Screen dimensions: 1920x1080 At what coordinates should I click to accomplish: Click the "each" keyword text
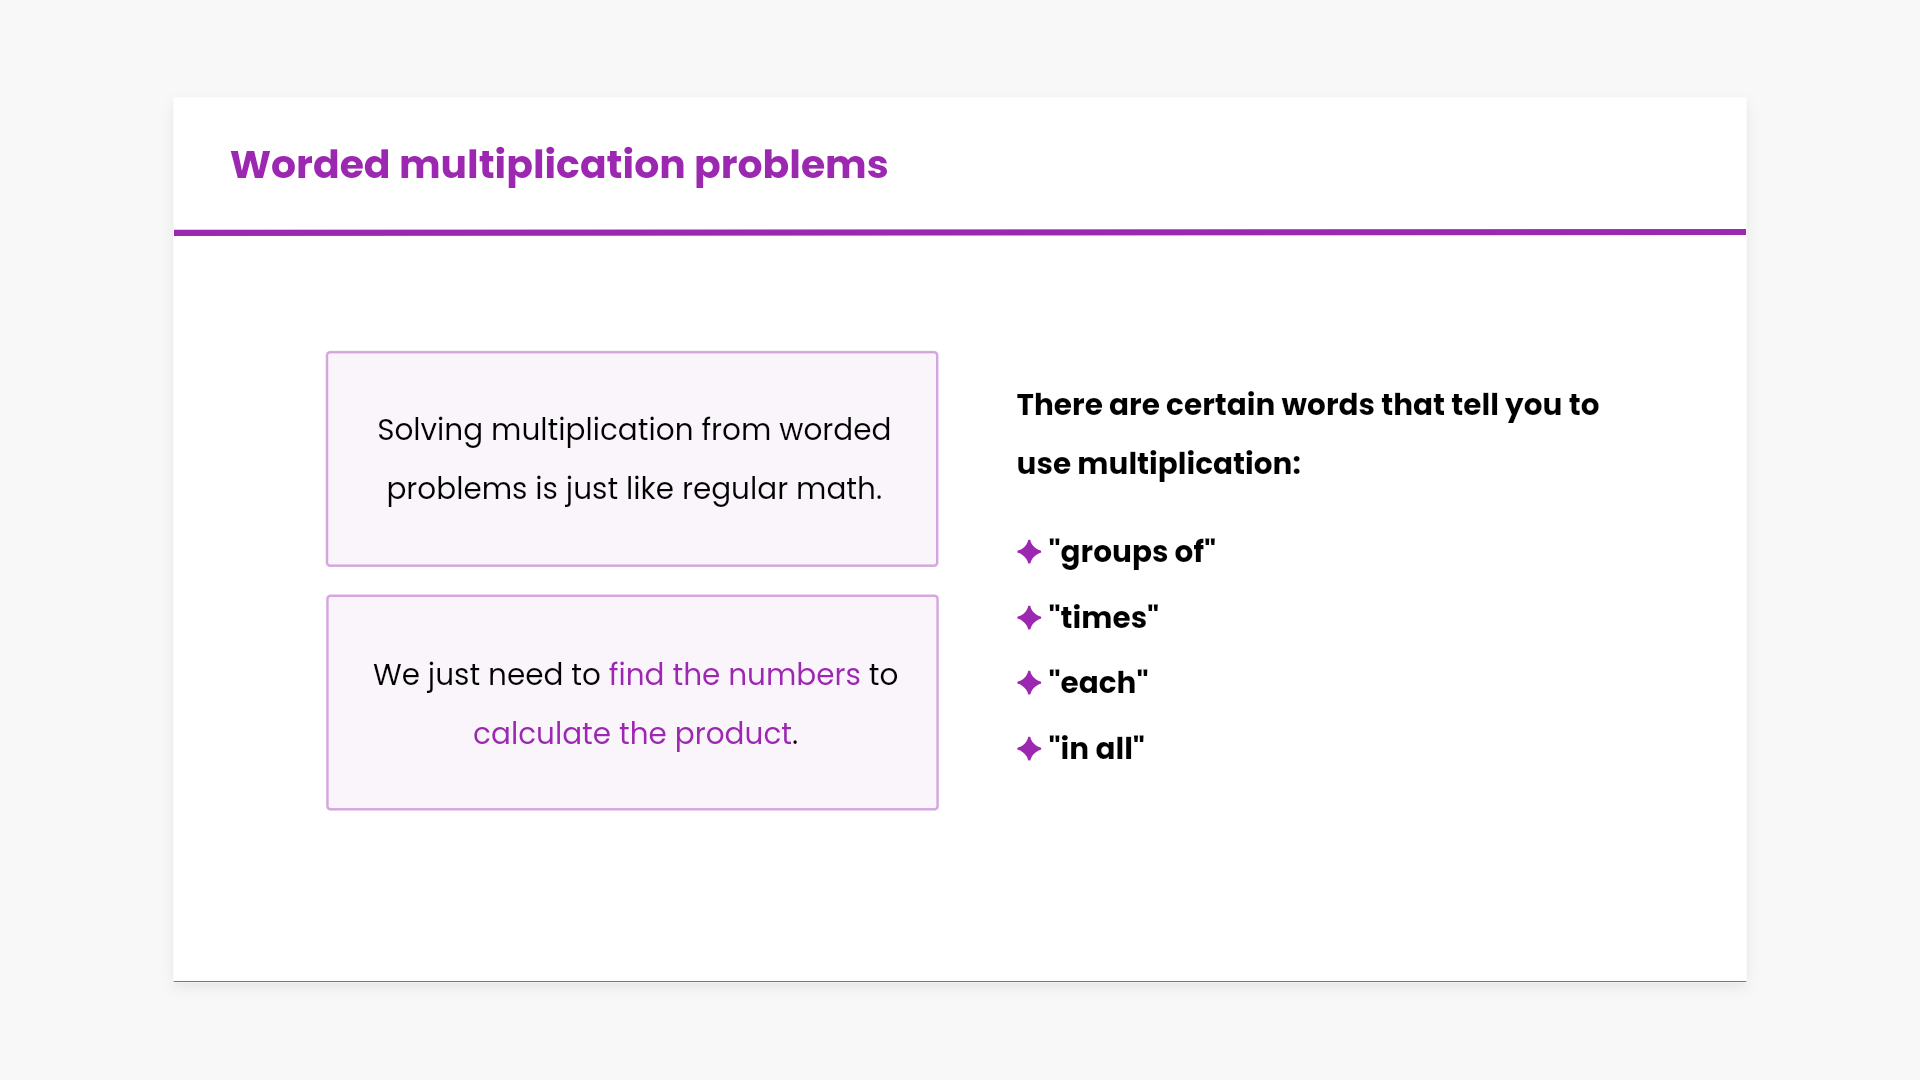point(1099,683)
